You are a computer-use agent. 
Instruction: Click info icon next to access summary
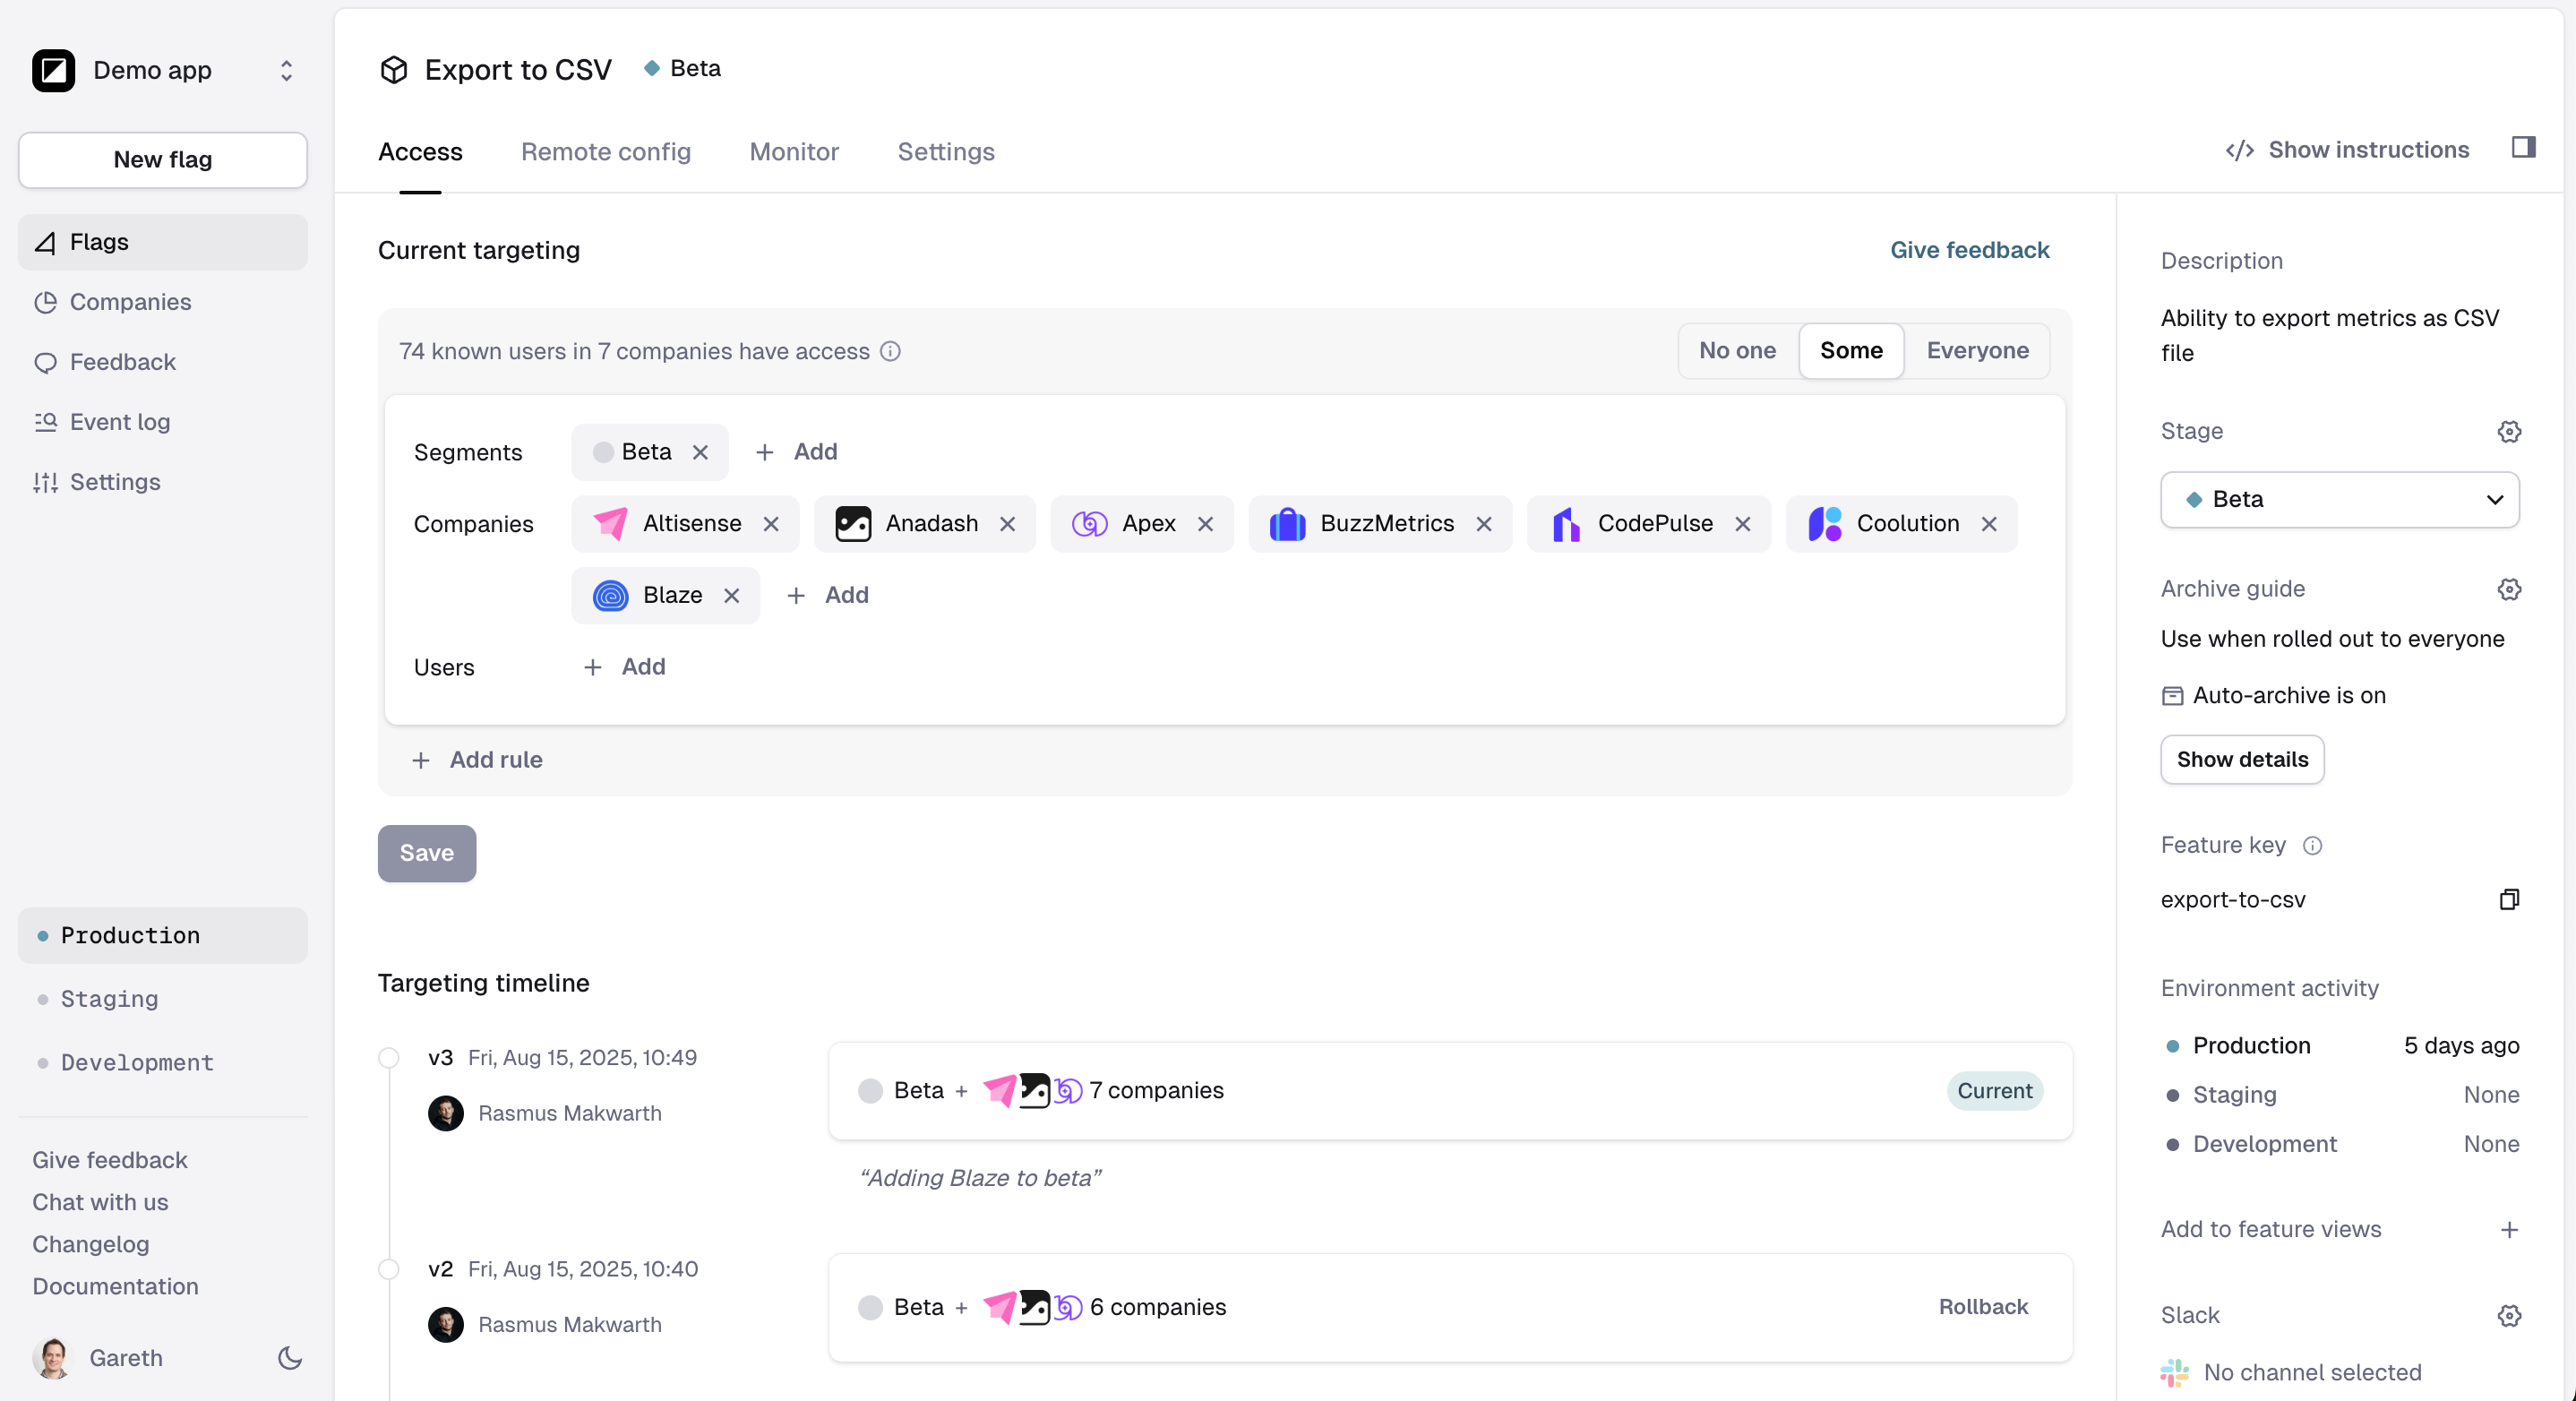tap(890, 351)
